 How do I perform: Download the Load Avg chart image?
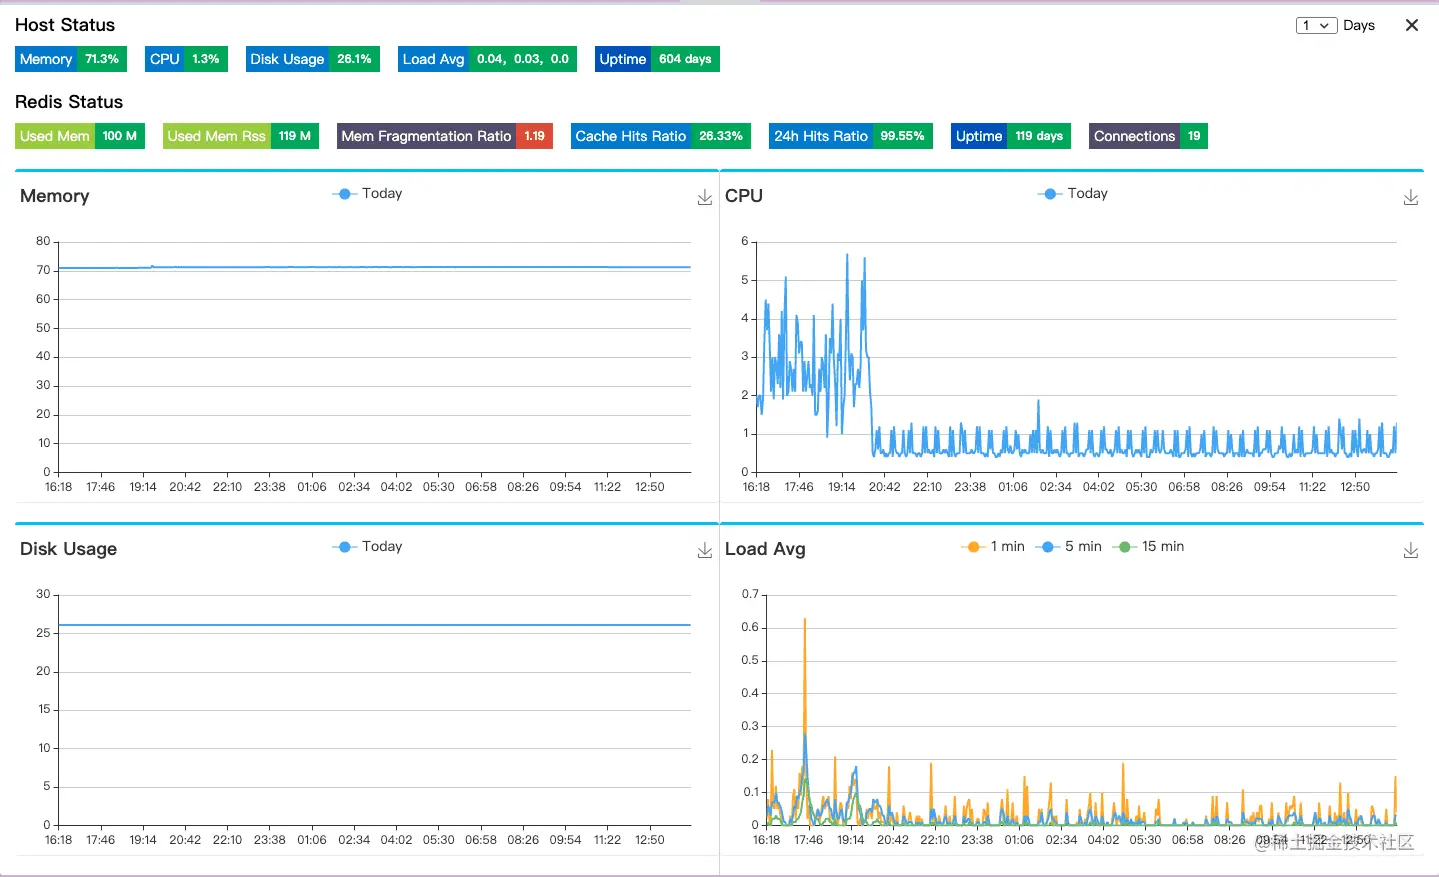tap(1411, 551)
